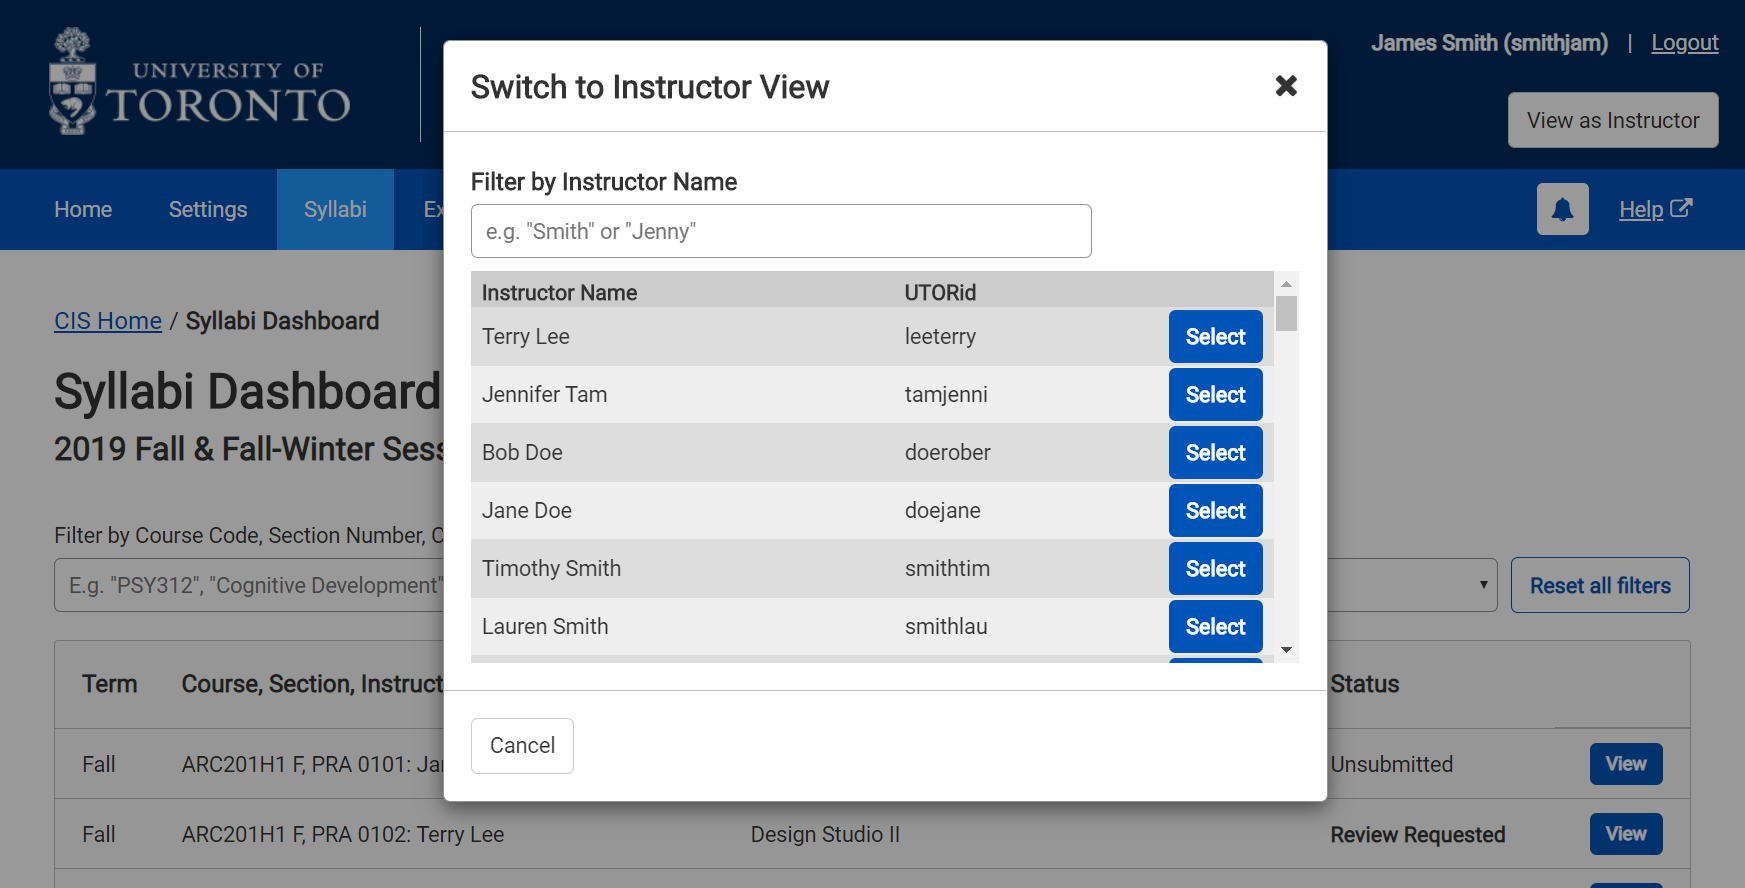Select instructor Jane Doe
This screenshot has height=888, width=1745.
click(x=1215, y=511)
